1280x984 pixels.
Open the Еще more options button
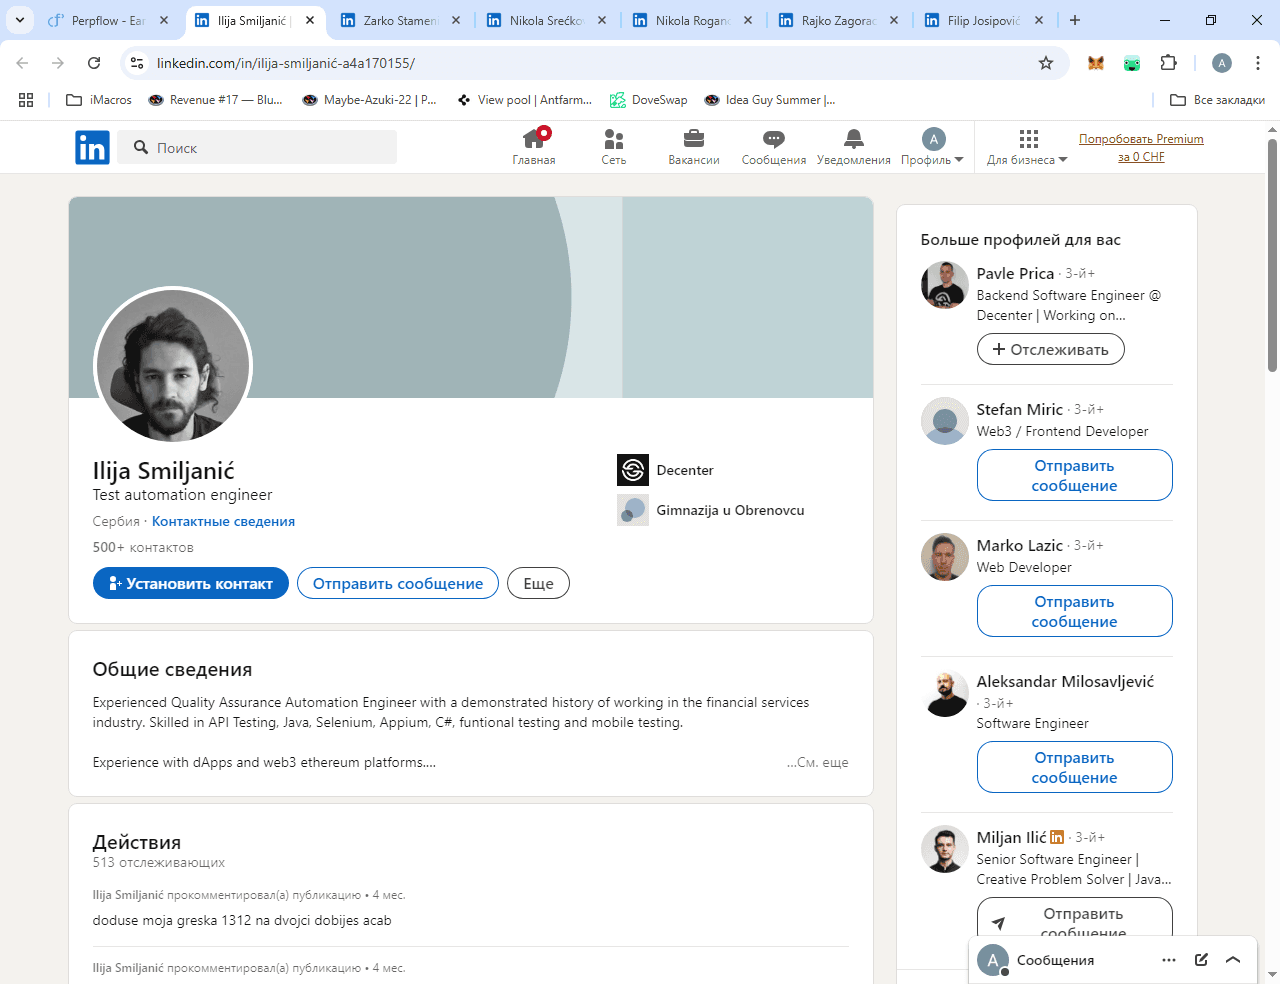(x=538, y=583)
